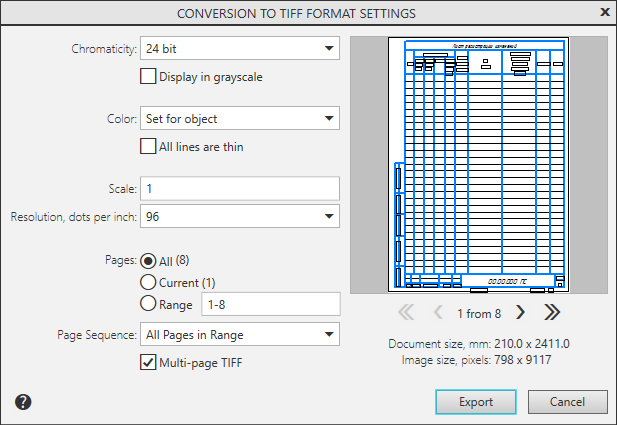Viewport: 617px width, 425px height.
Task: Enable Display in grayscale checkbox
Action: pyautogui.click(x=149, y=76)
